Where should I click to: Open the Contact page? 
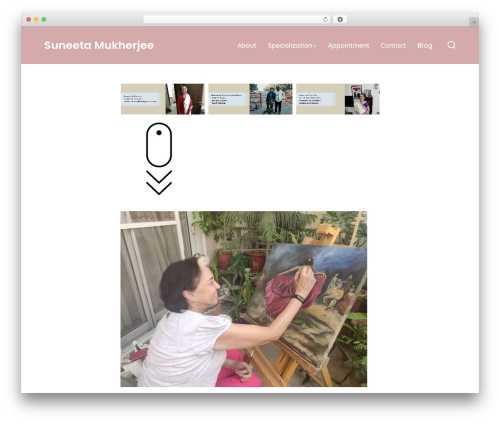click(x=393, y=45)
